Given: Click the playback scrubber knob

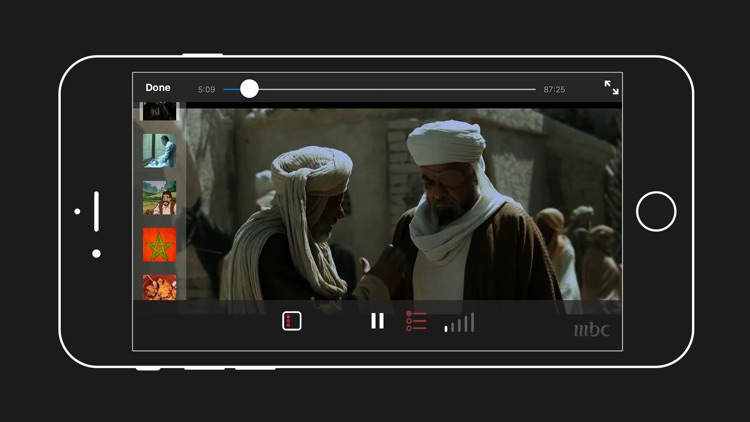Looking at the screenshot, I should coord(249,89).
